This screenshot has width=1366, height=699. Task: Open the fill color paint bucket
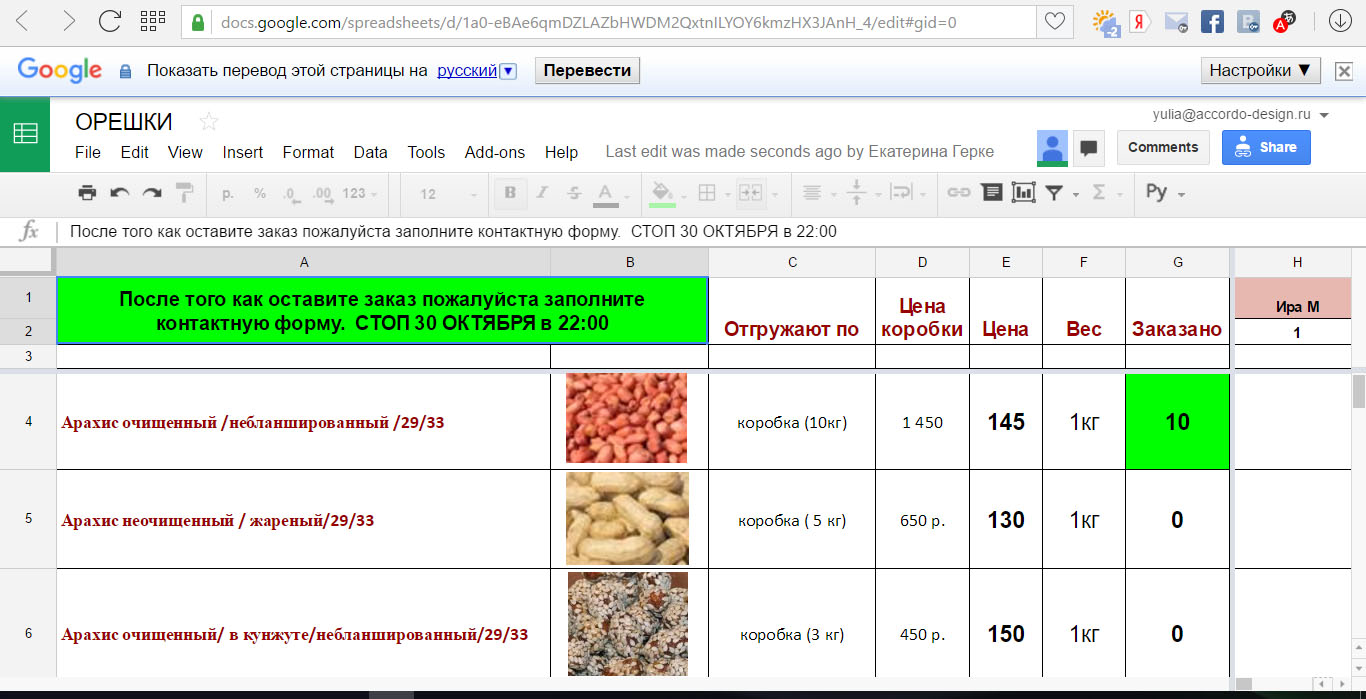click(x=661, y=193)
